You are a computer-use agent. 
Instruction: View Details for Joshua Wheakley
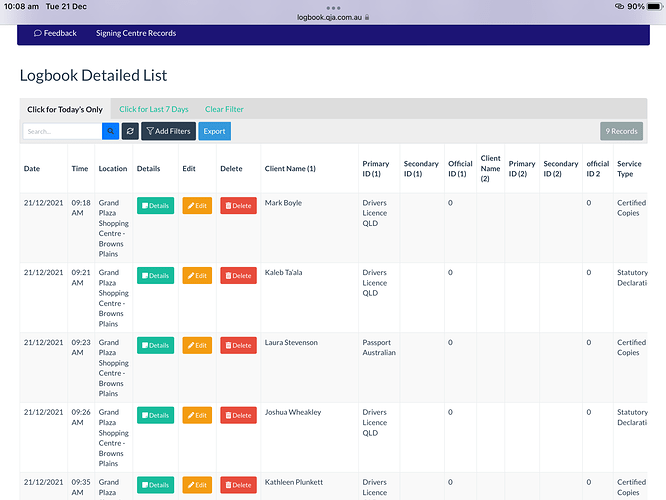point(155,415)
